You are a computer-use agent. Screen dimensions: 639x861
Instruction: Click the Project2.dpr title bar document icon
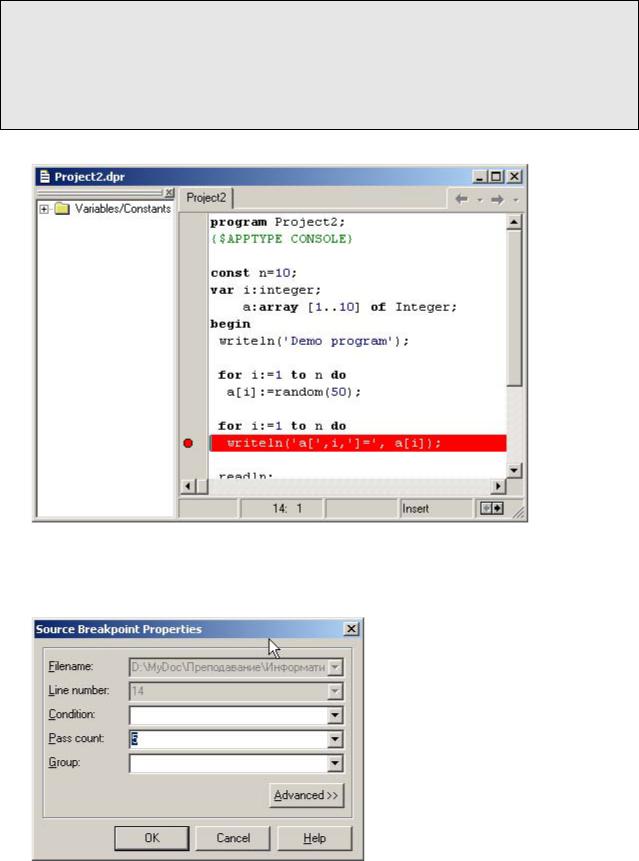(44, 177)
